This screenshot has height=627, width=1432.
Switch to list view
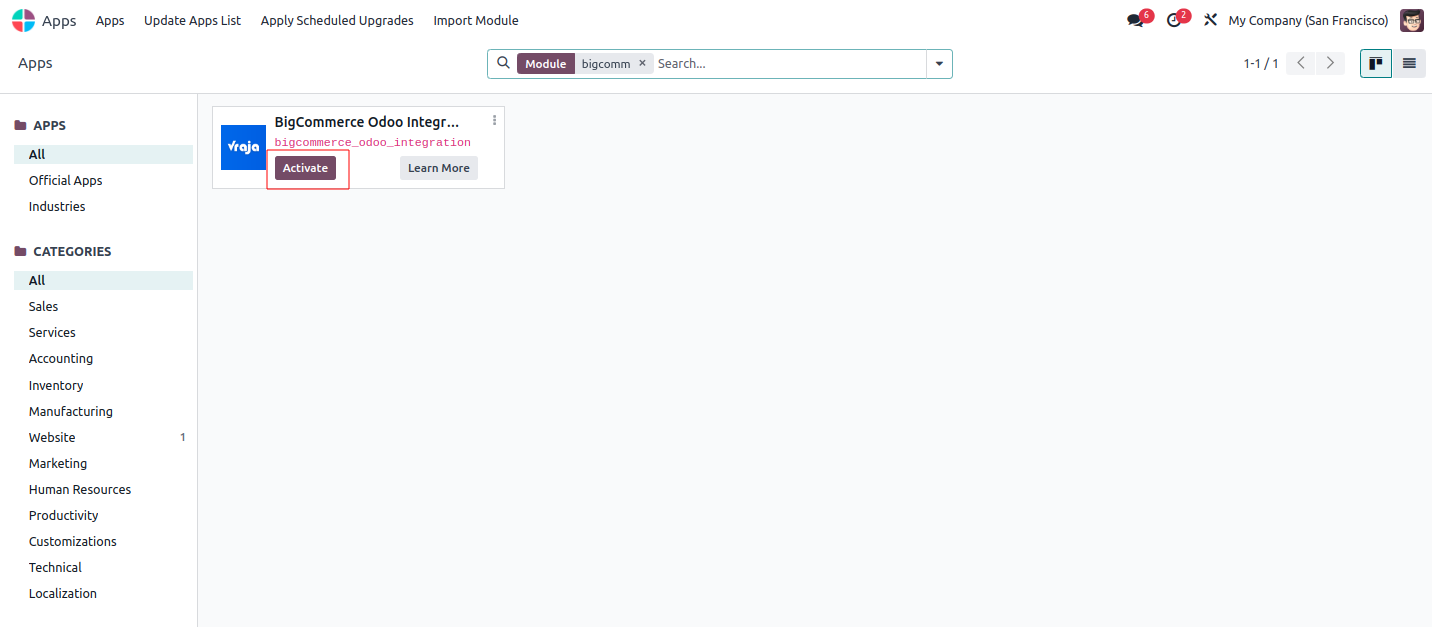1409,63
